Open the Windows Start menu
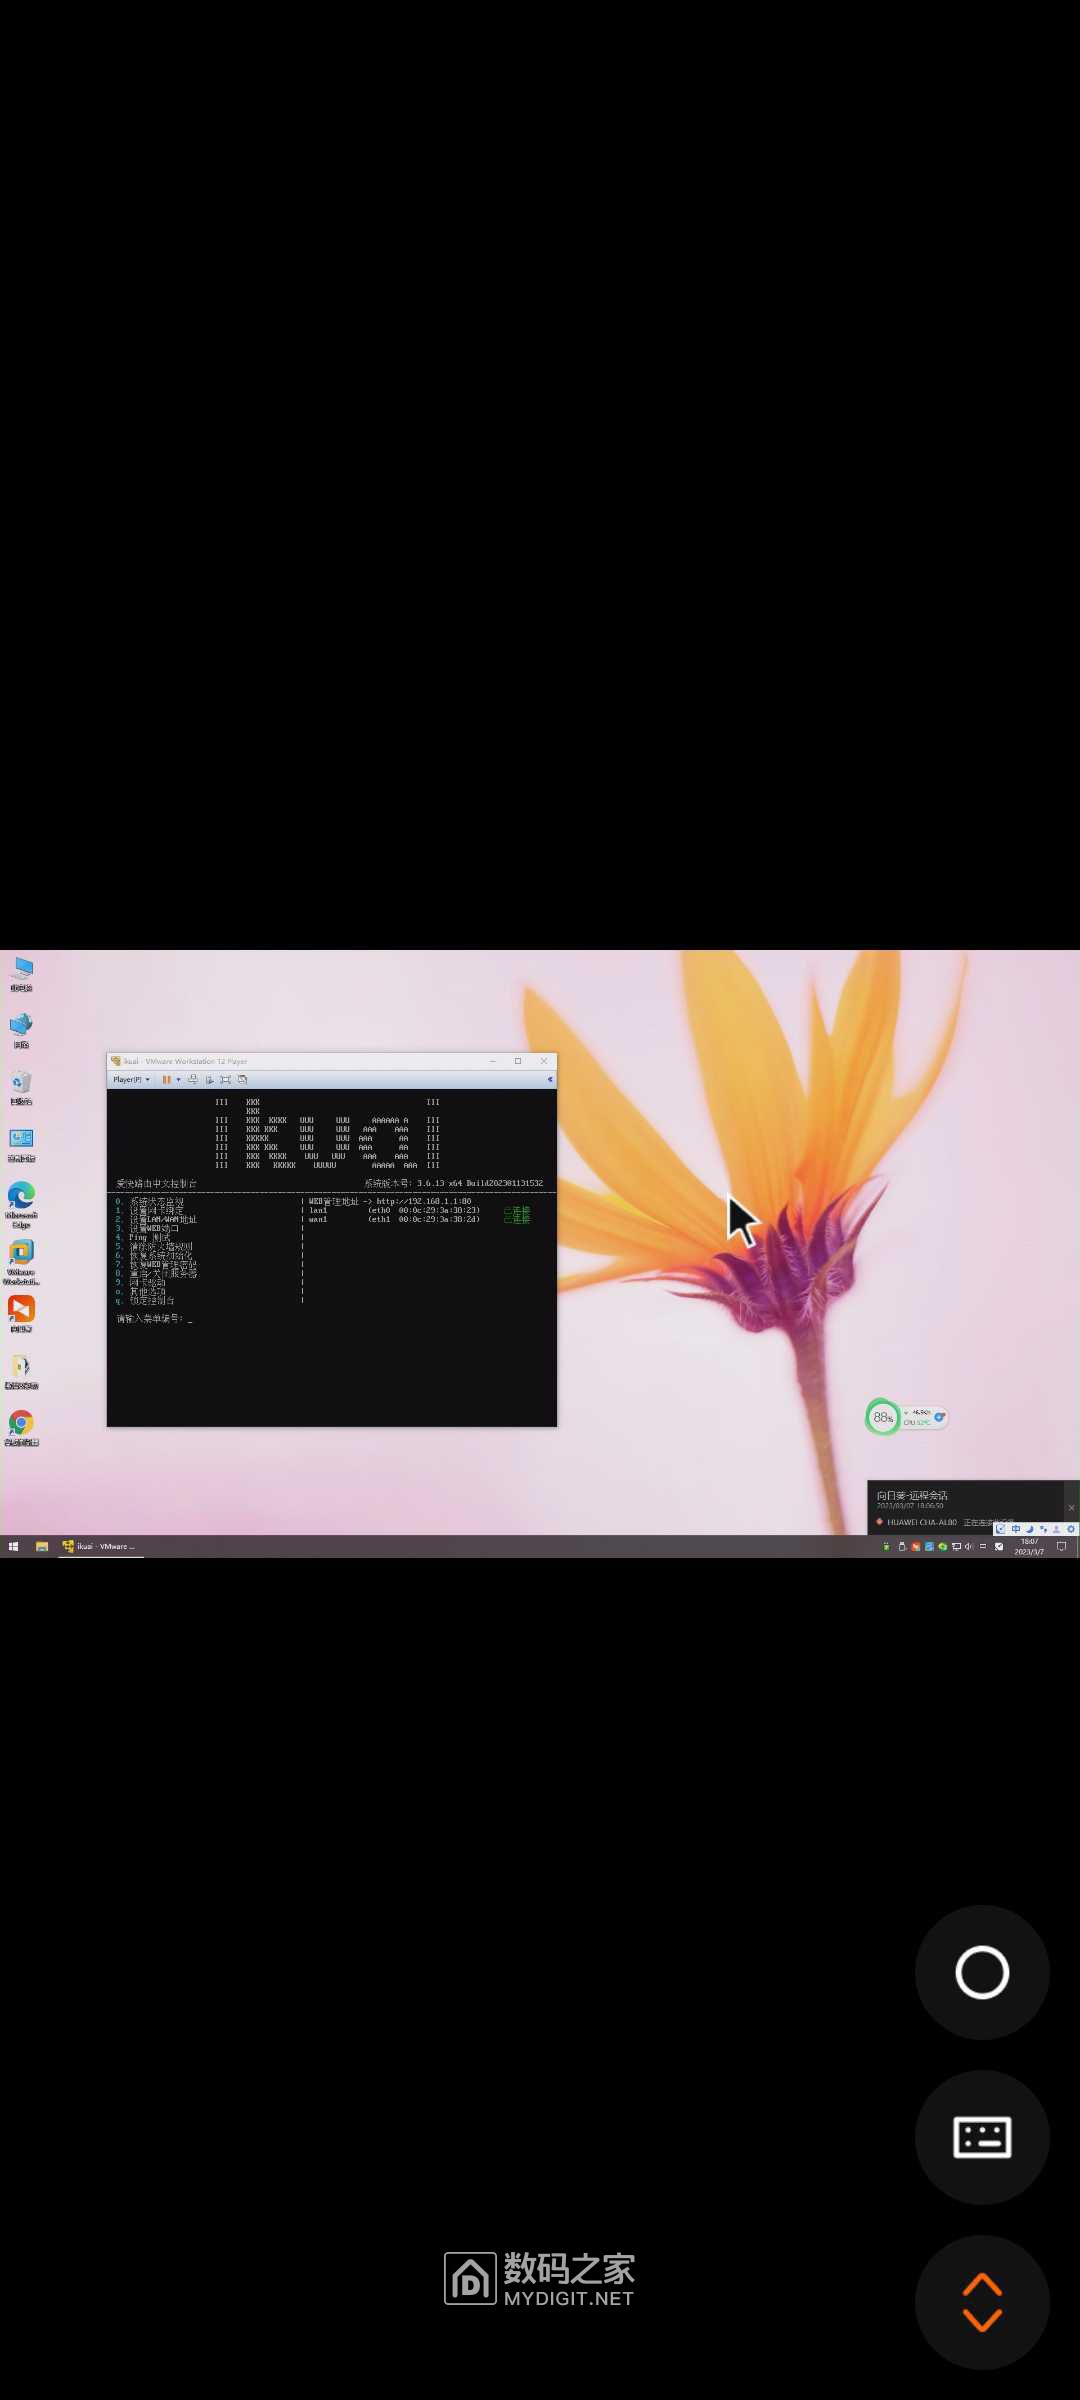This screenshot has height=2400, width=1080. (x=13, y=1546)
